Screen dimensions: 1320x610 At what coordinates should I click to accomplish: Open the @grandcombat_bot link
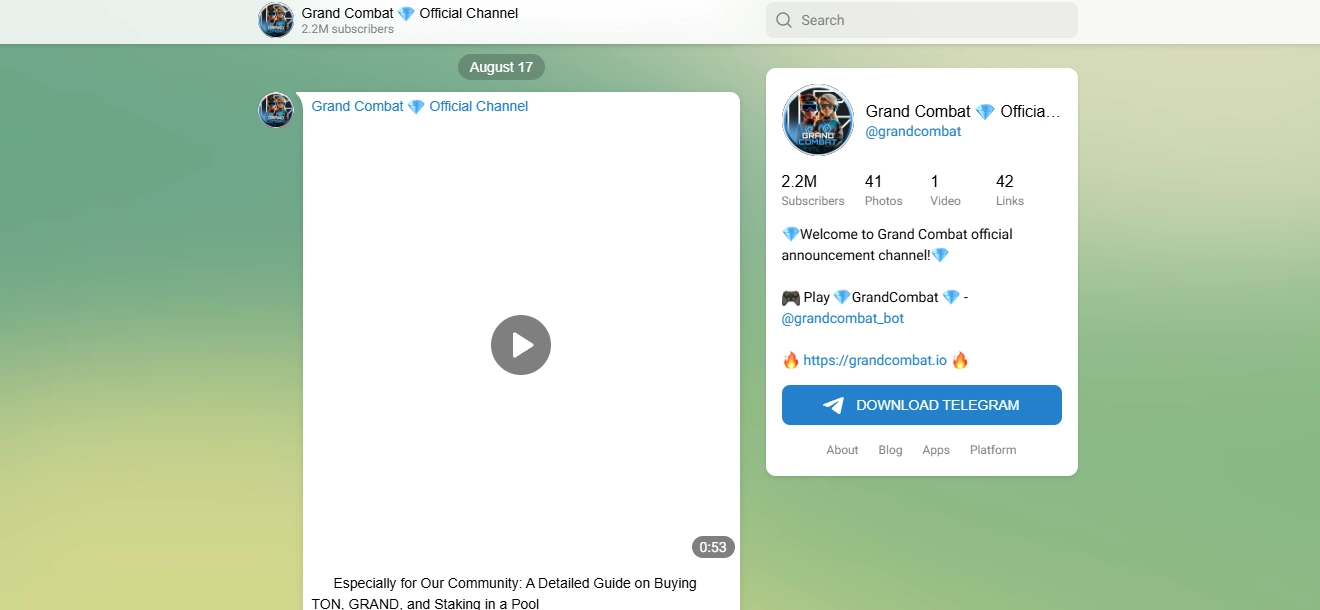pos(843,318)
